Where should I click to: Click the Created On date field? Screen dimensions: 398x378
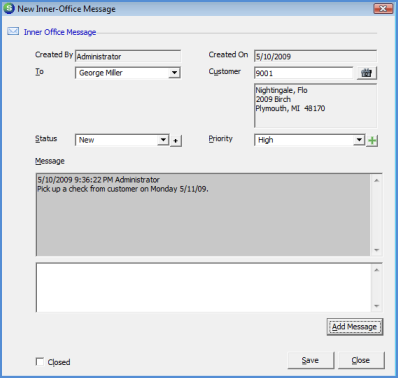point(315,56)
